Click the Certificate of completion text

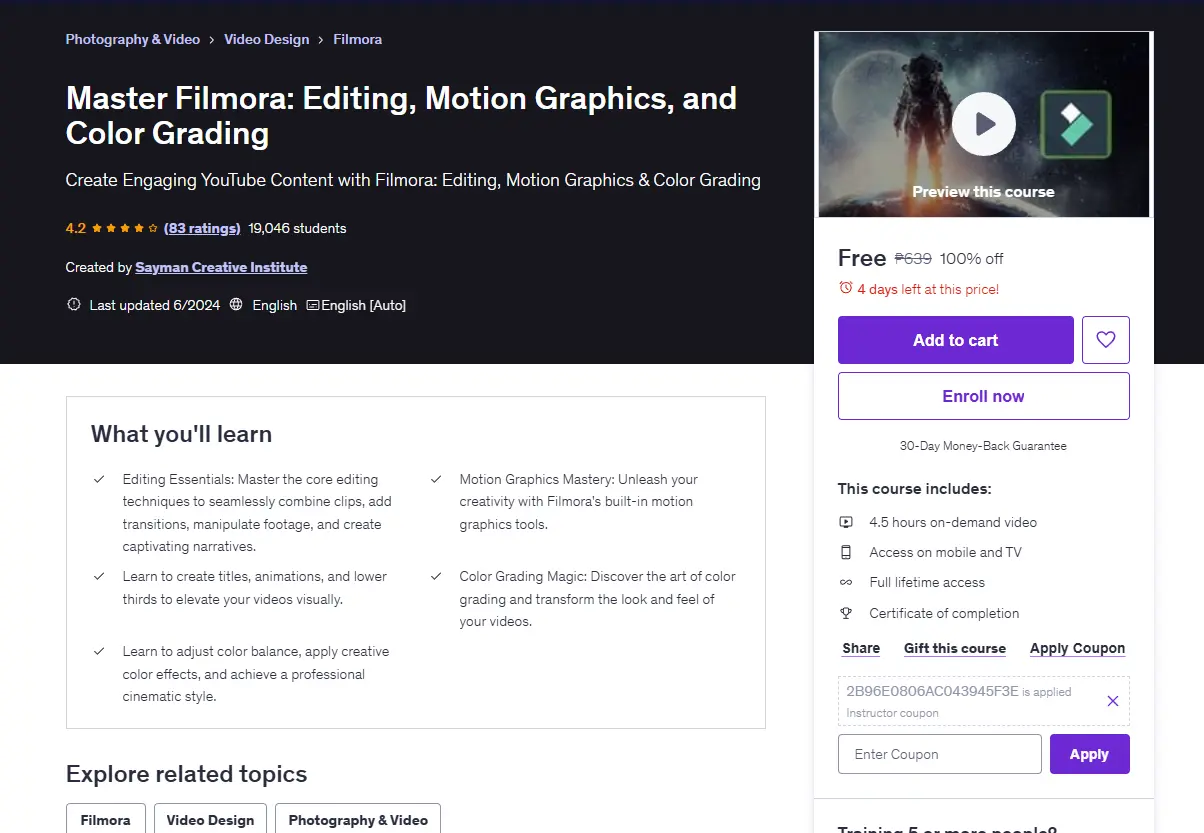point(945,613)
